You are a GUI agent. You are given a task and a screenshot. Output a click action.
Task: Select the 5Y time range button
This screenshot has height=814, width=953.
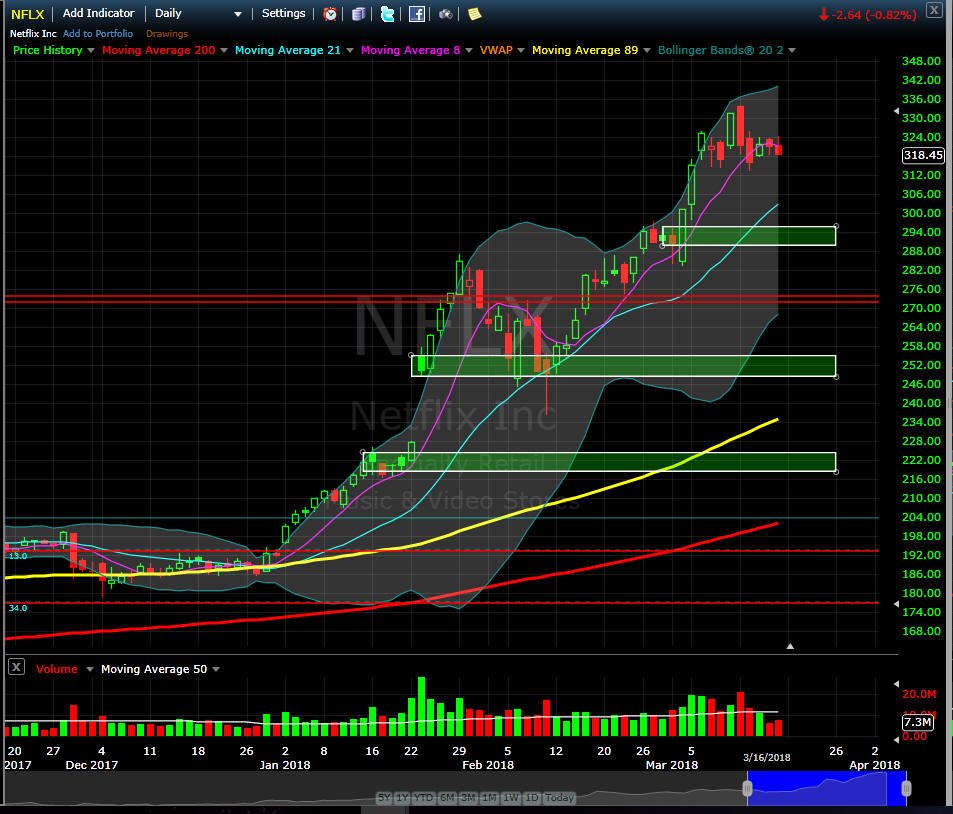pos(384,797)
